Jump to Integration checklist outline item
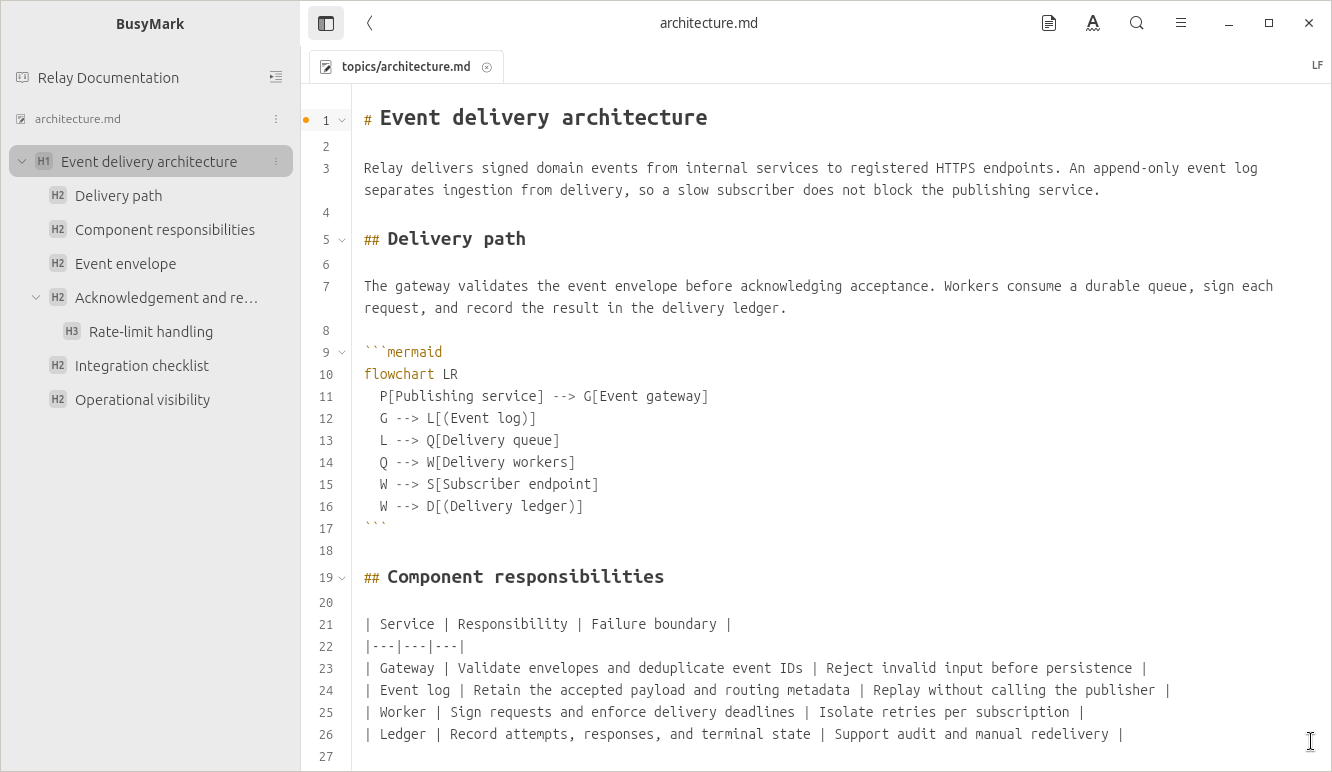This screenshot has width=1332, height=772. point(142,365)
